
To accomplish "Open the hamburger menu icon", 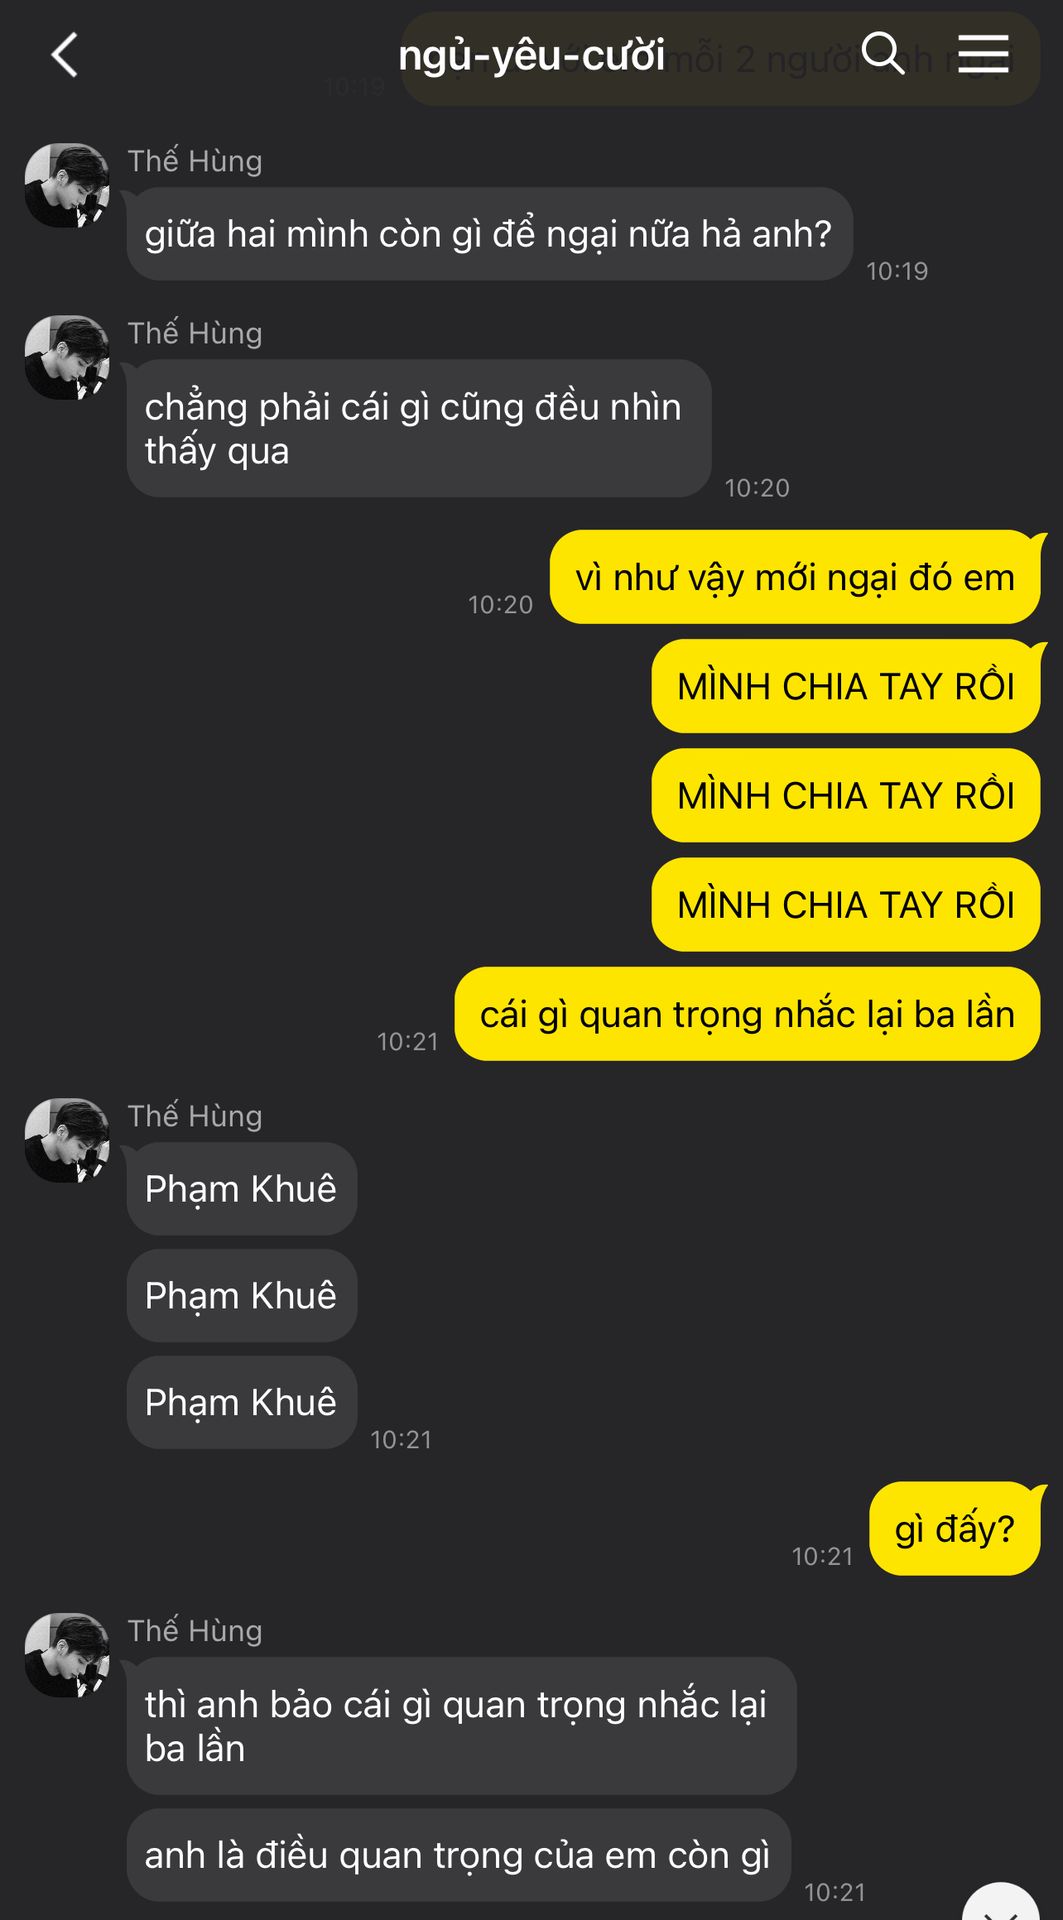I will (x=983, y=53).
